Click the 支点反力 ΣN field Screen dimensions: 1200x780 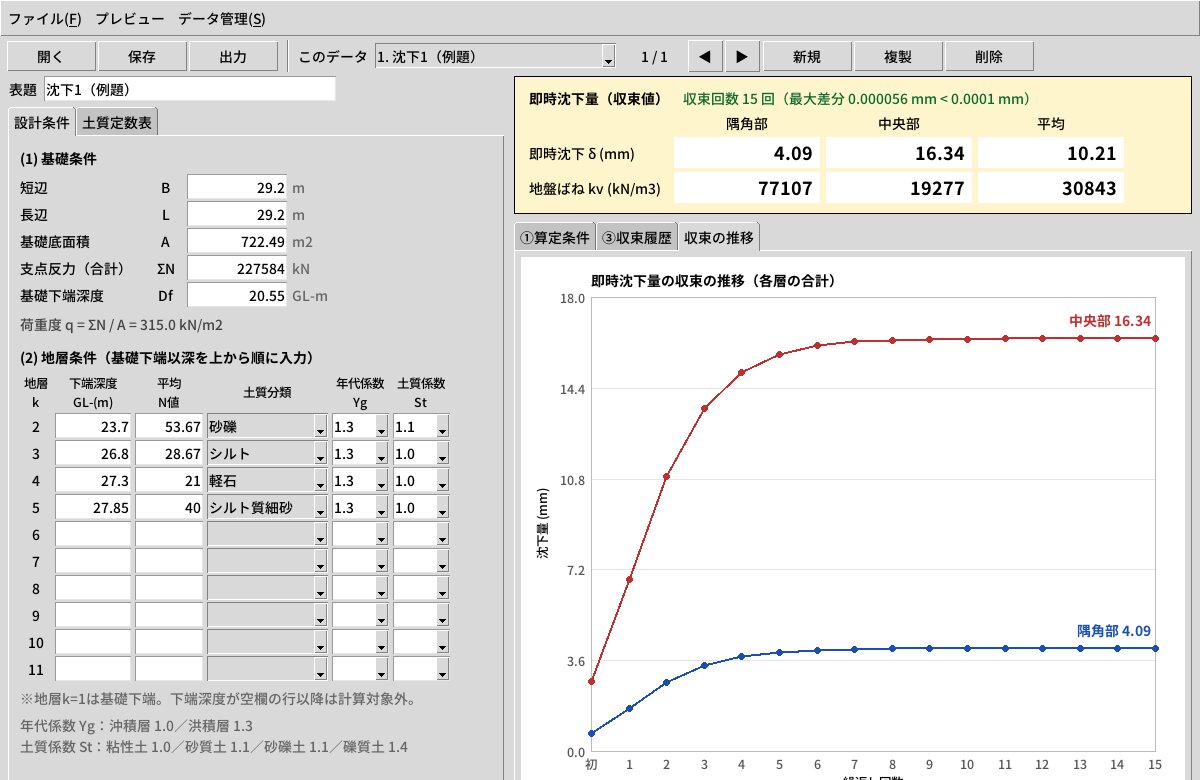238,269
